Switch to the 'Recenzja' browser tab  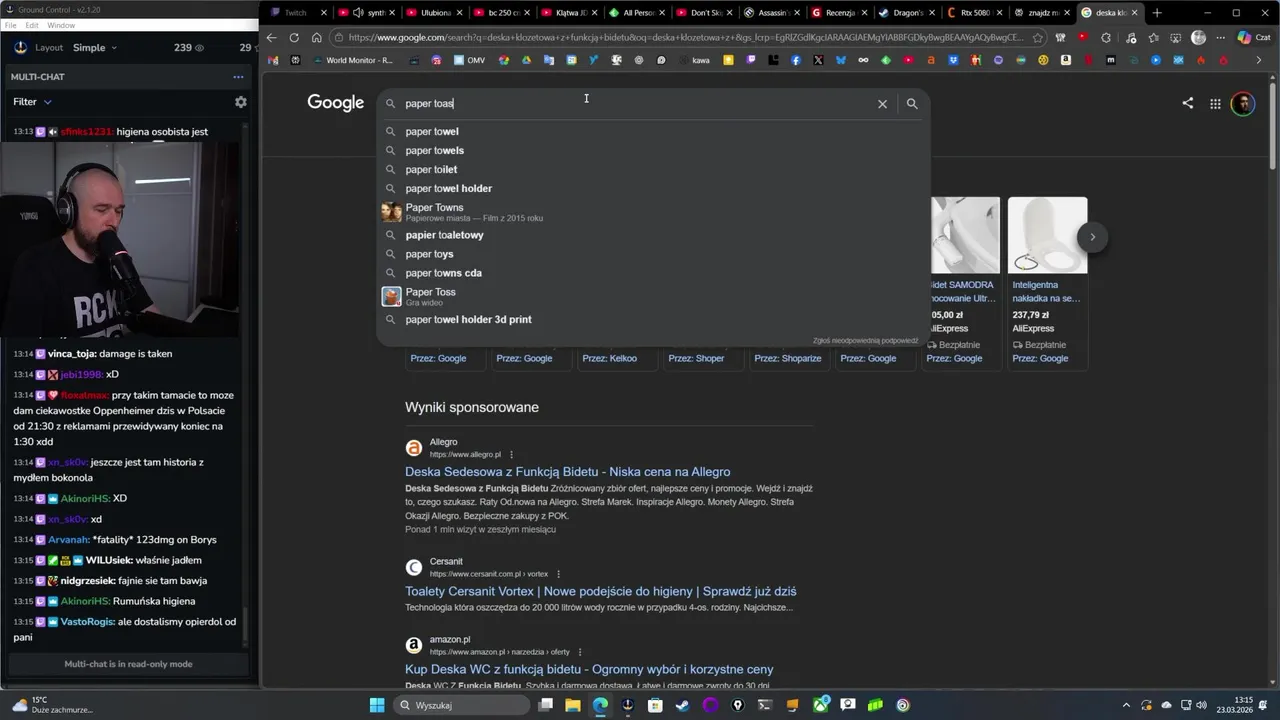[838, 13]
